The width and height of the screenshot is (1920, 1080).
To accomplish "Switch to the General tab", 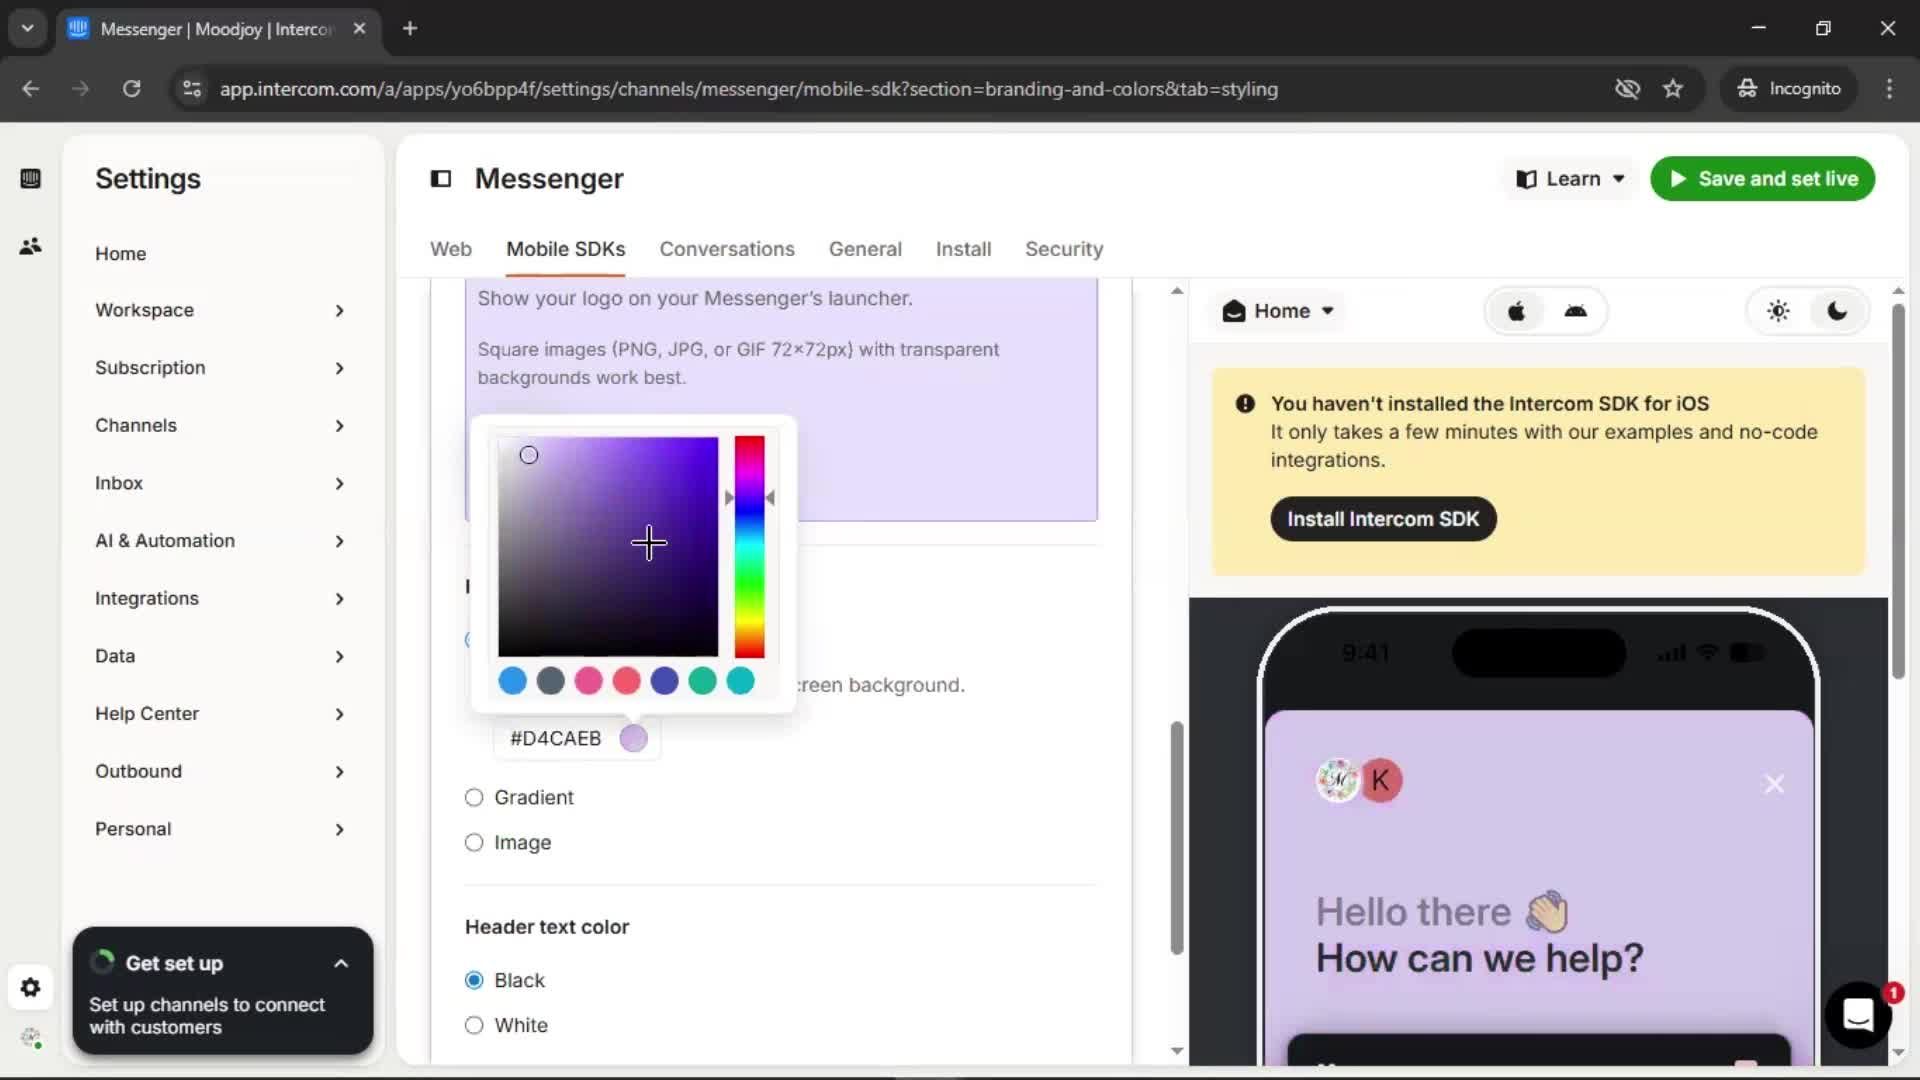I will pos(865,249).
